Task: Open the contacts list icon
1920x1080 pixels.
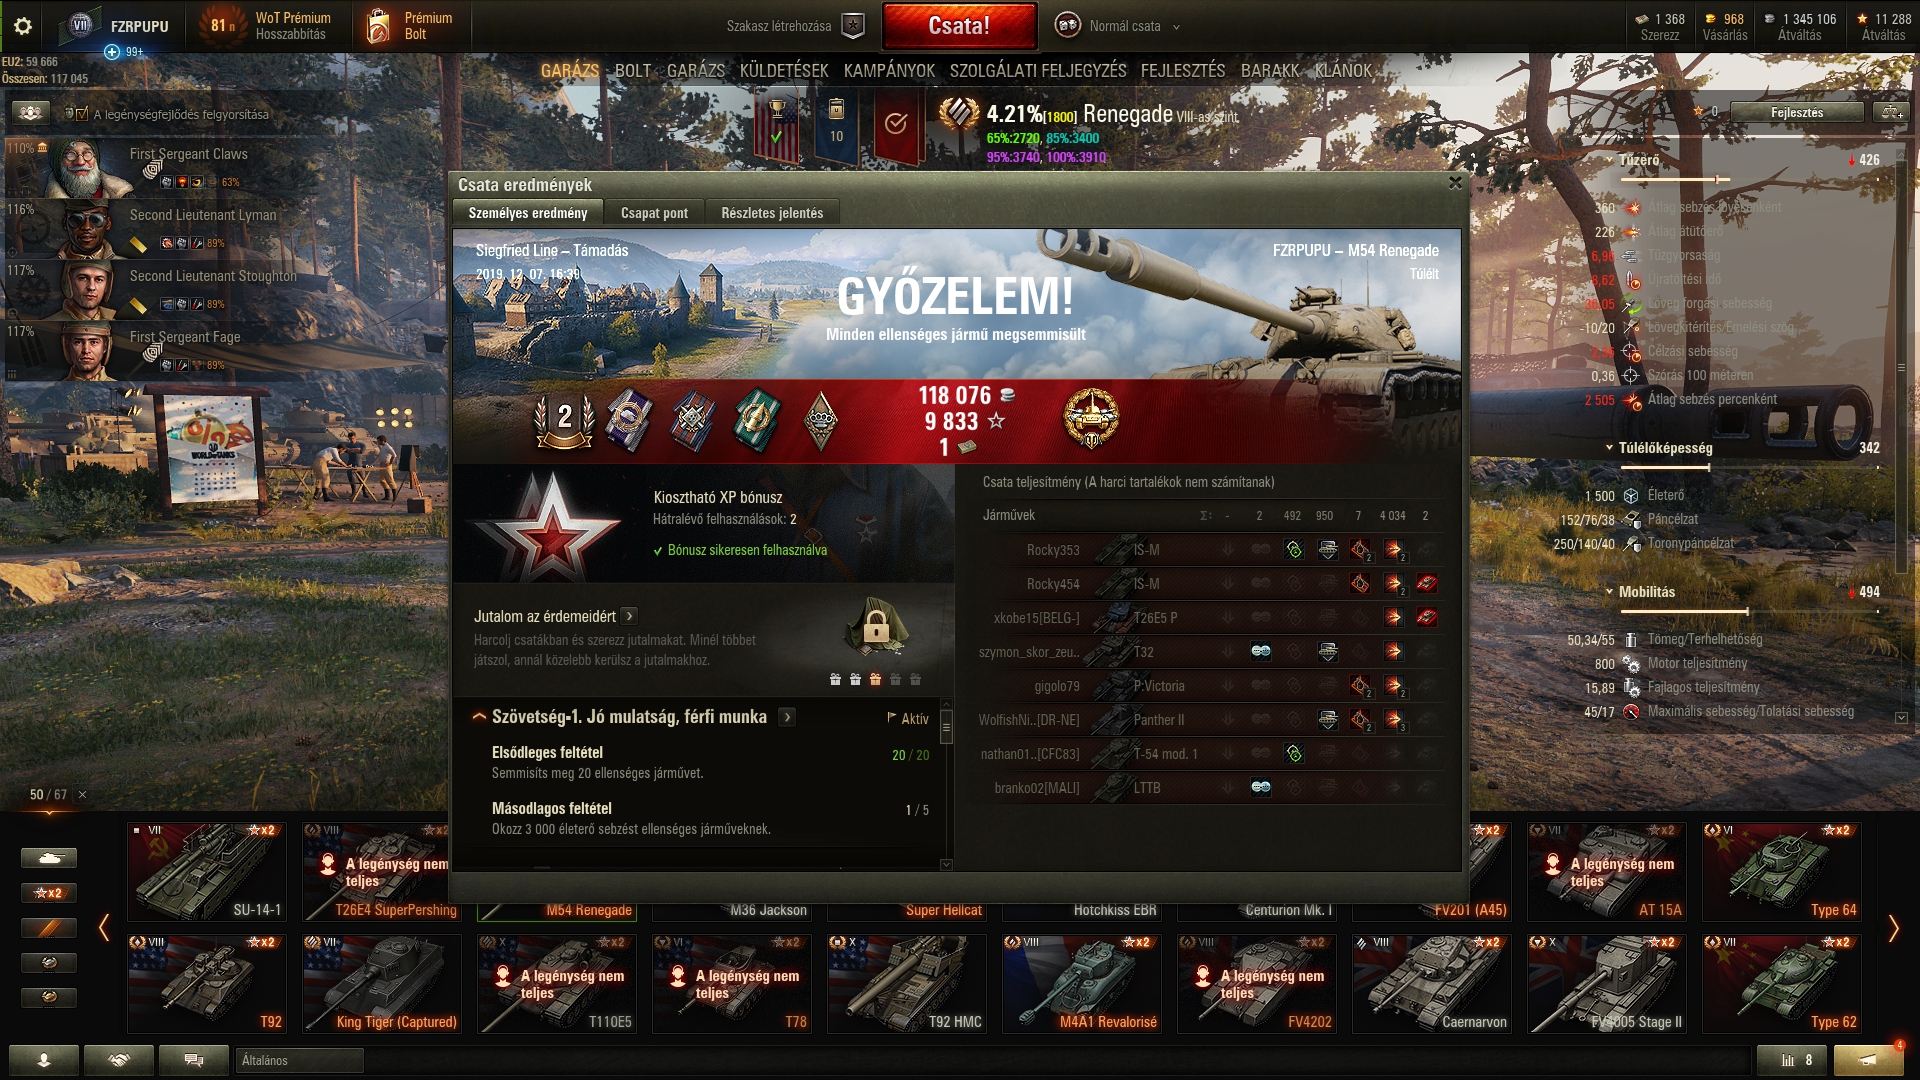Action: [44, 1060]
